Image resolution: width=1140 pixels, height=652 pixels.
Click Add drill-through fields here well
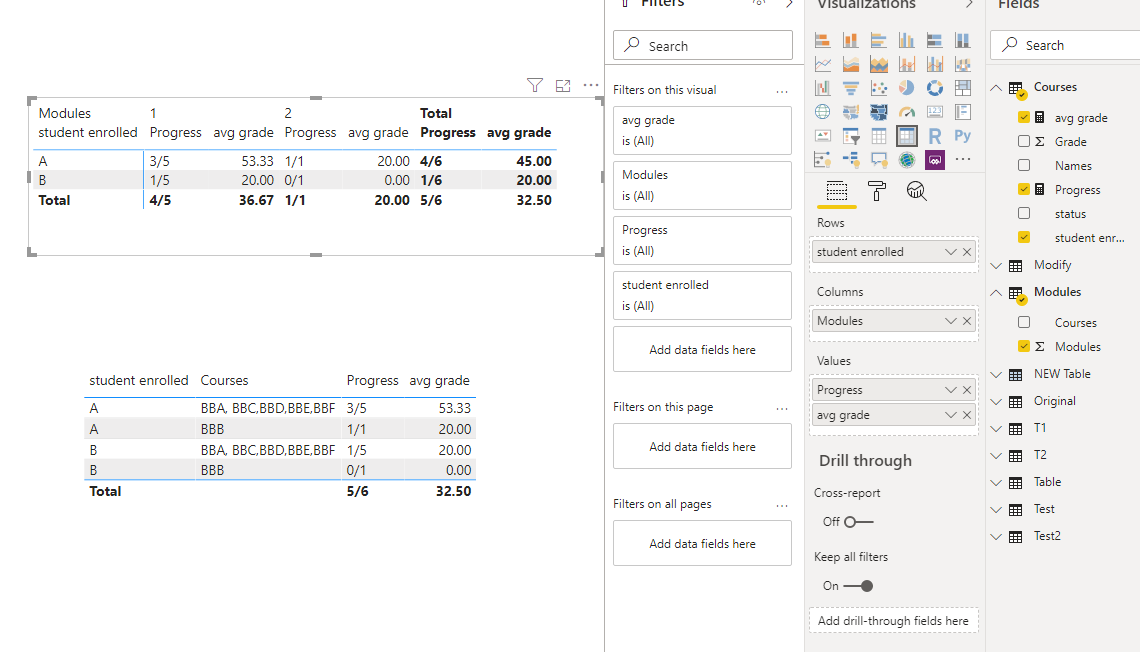coord(894,621)
